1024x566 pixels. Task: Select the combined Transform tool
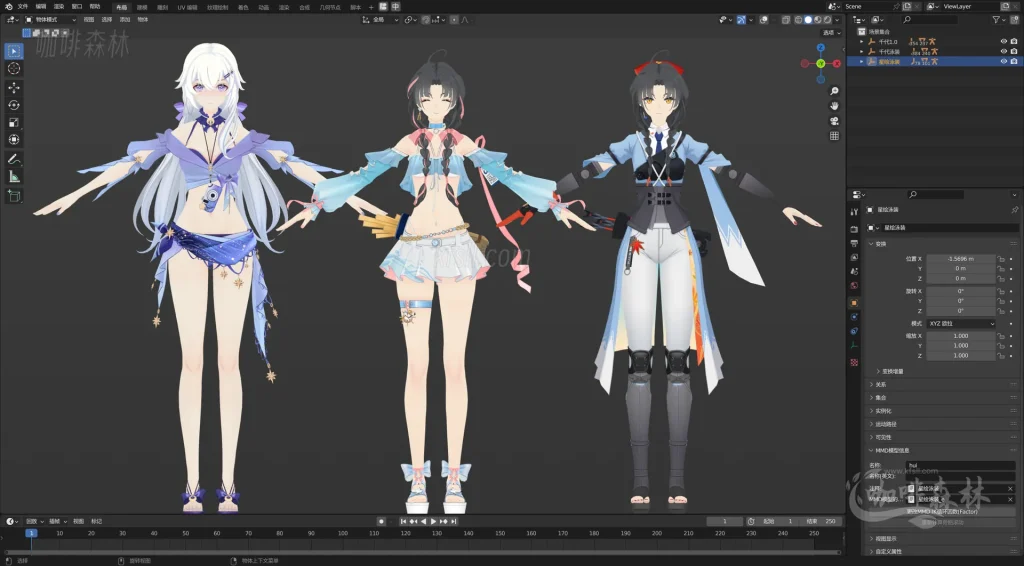14,140
